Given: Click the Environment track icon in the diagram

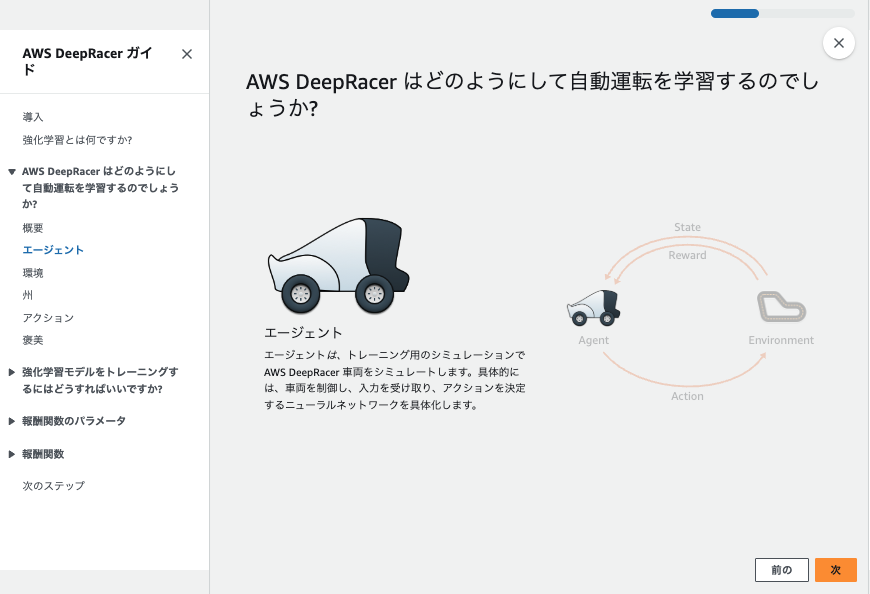Looking at the screenshot, I should point(781,305).
